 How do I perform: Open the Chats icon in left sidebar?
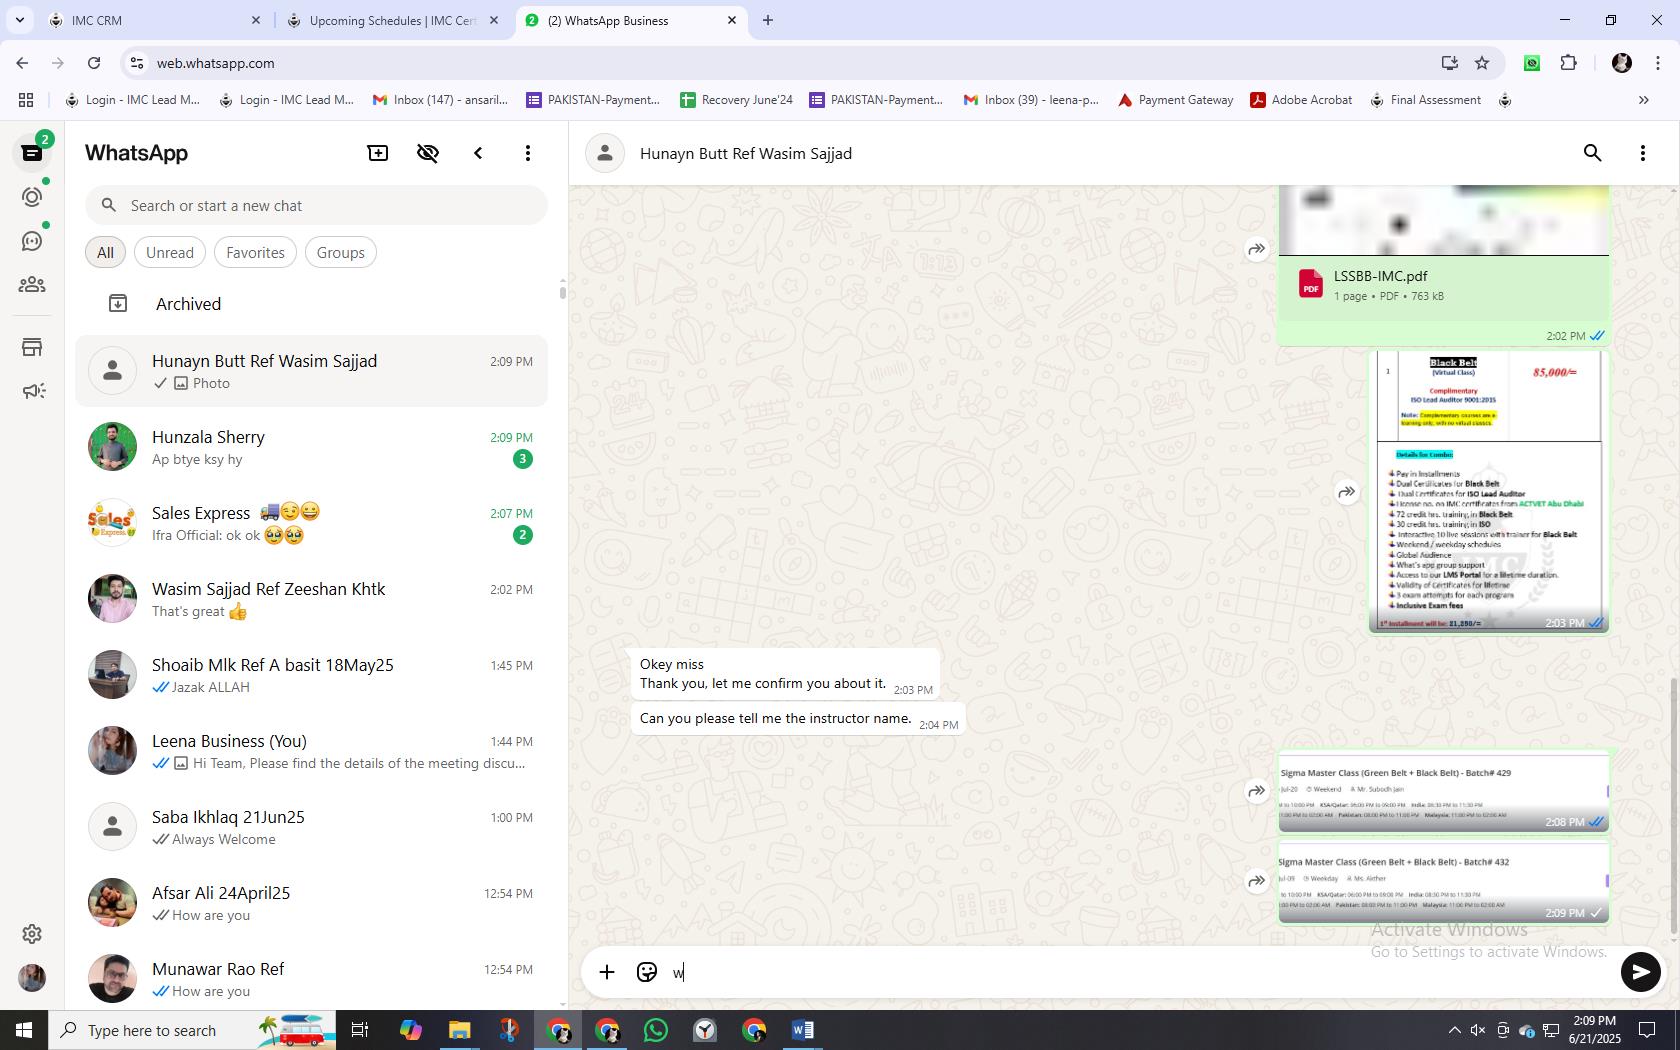click(x=32, y=153)
